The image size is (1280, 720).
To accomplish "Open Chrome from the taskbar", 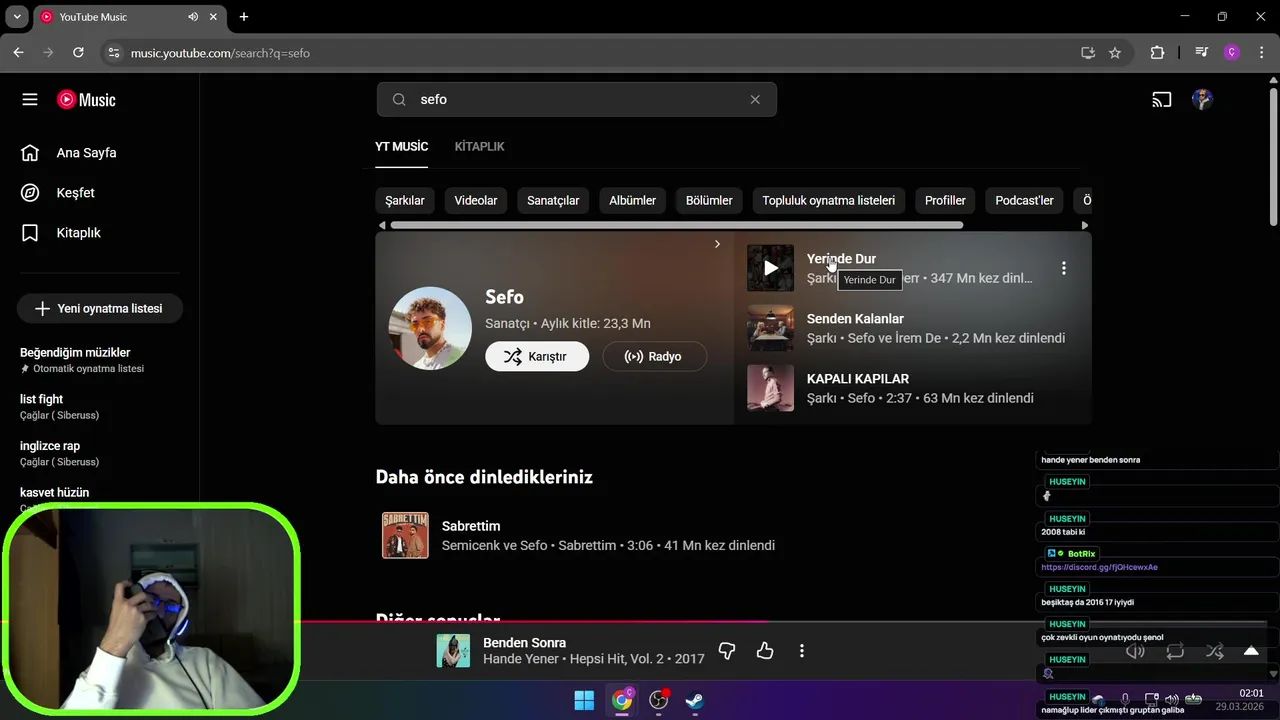I will pos(622,701).
